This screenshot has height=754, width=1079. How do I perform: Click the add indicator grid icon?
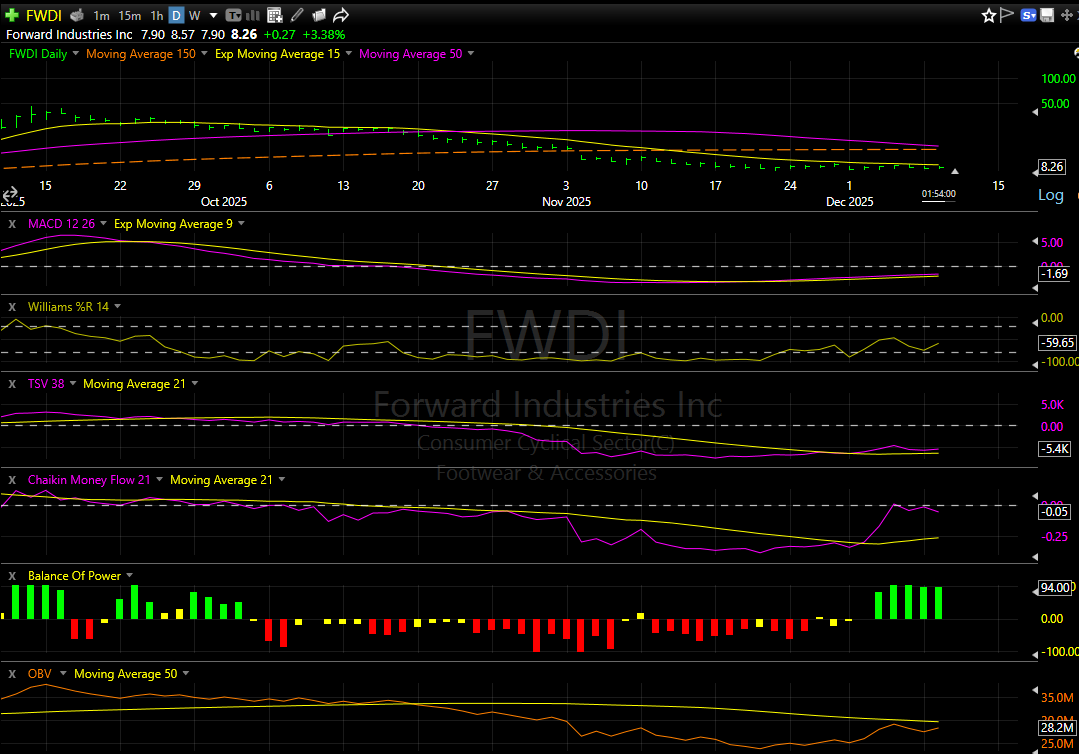274,15
